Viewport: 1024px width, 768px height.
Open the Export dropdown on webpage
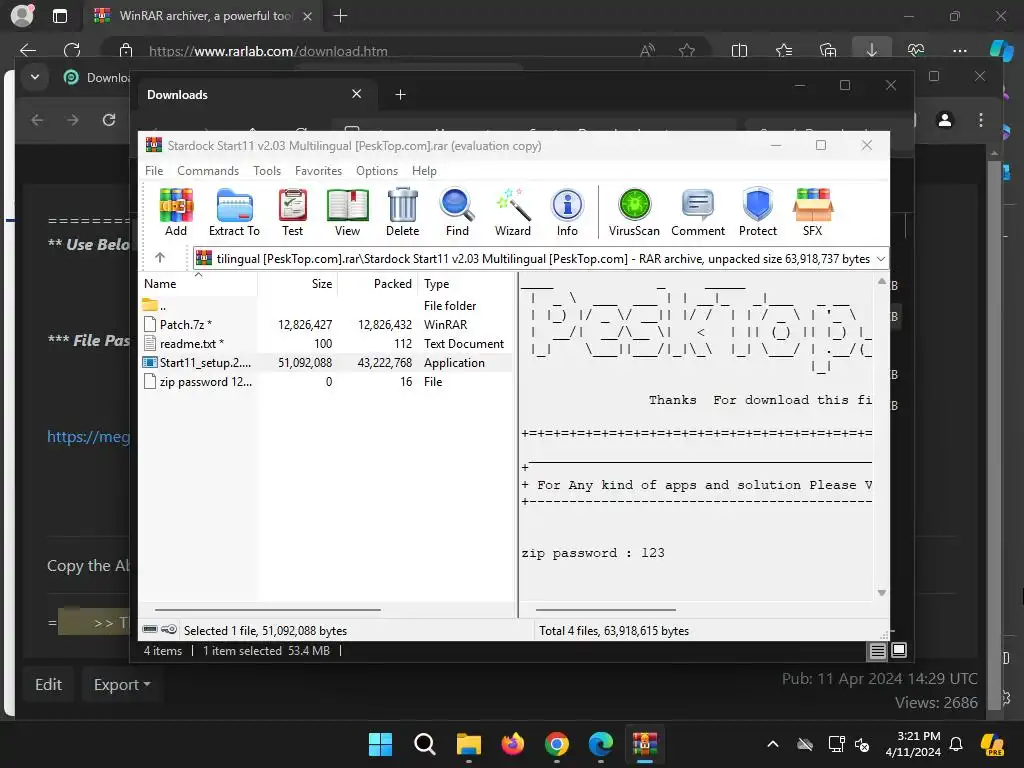point(121,684)
